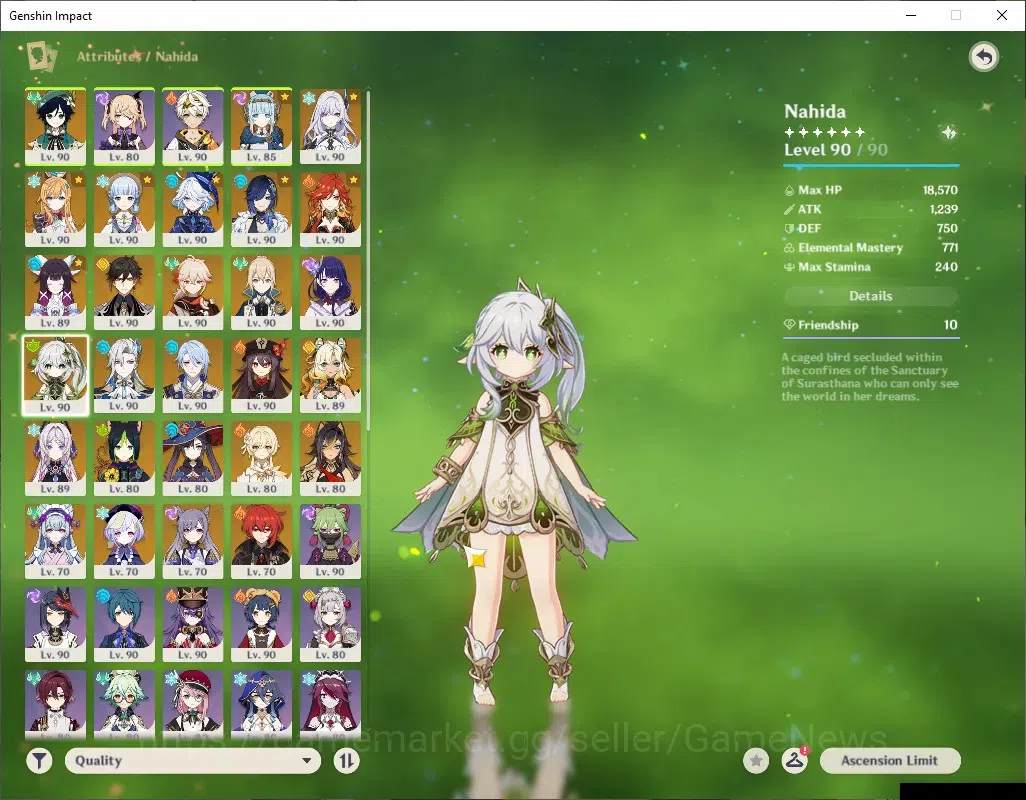The image size is (1026, 800).
Task: Select Kazuha portrait
Action: pos(193,292)
